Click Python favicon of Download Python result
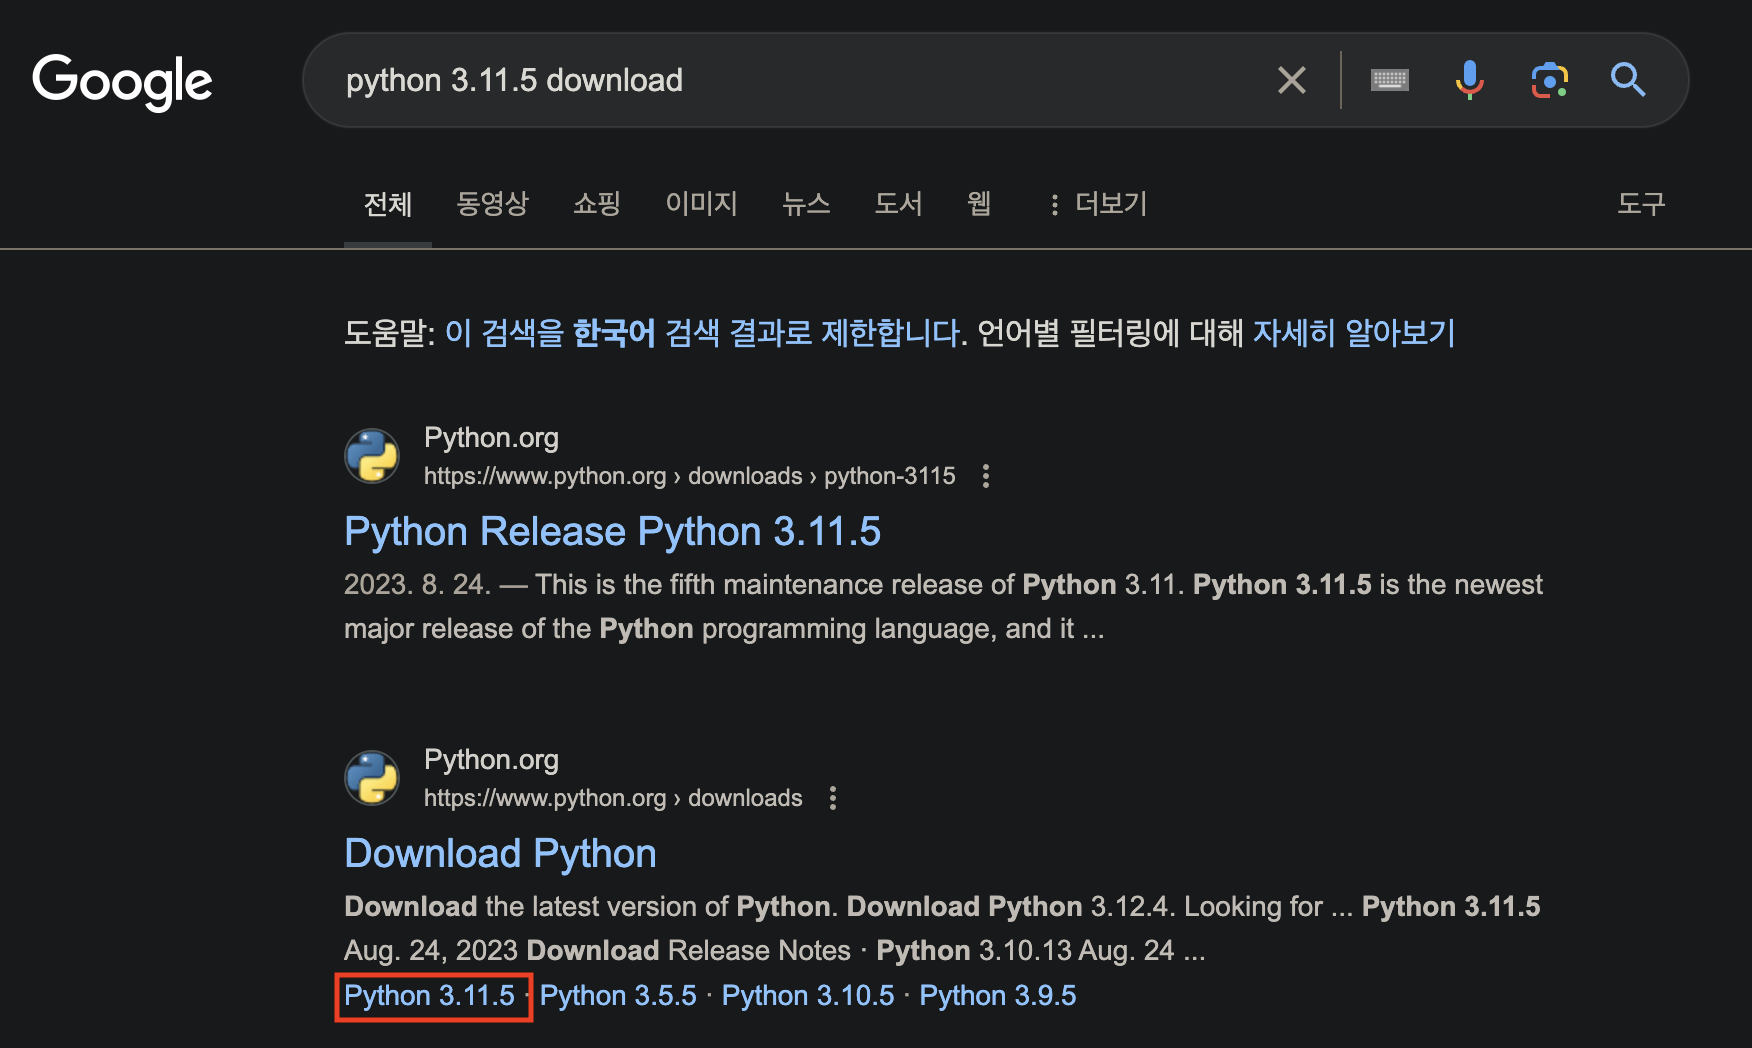 [x=372, y=778]
